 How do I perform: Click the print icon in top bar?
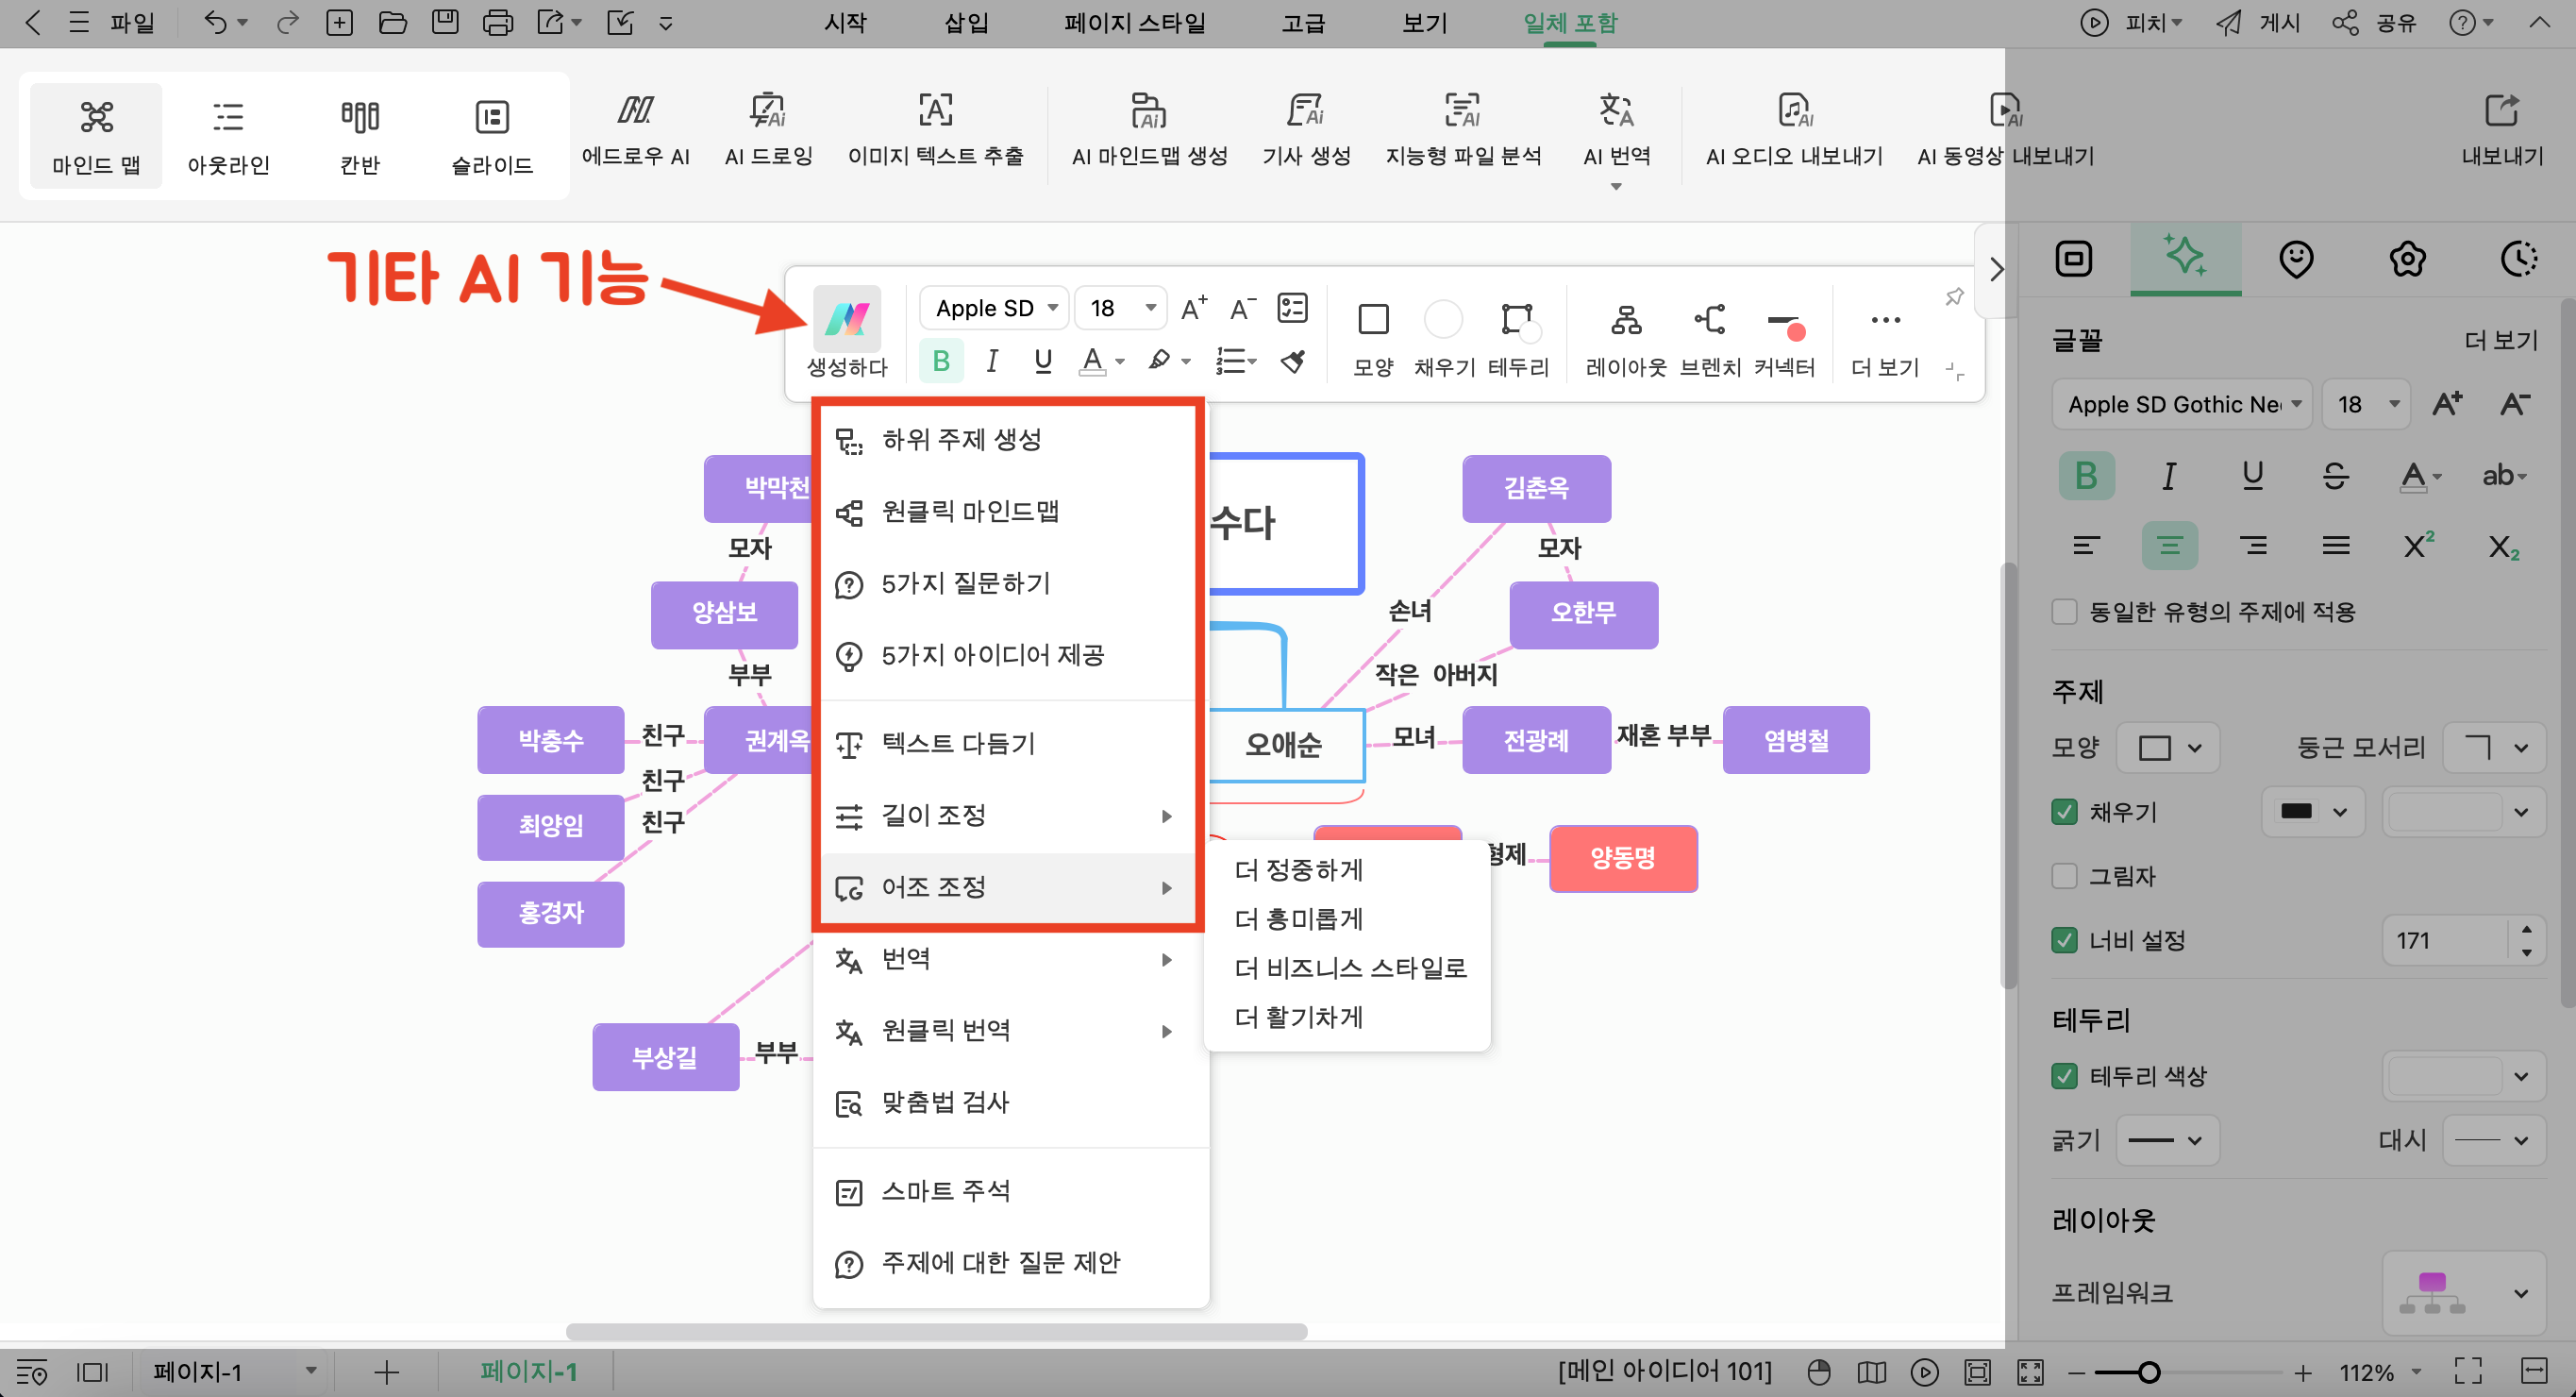point(497,22)
